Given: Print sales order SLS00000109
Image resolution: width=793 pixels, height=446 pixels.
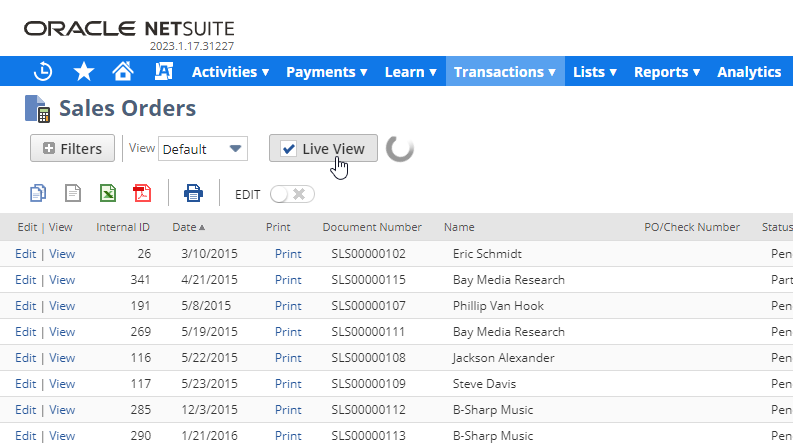Looking at the screenshot, I should 288,384.
